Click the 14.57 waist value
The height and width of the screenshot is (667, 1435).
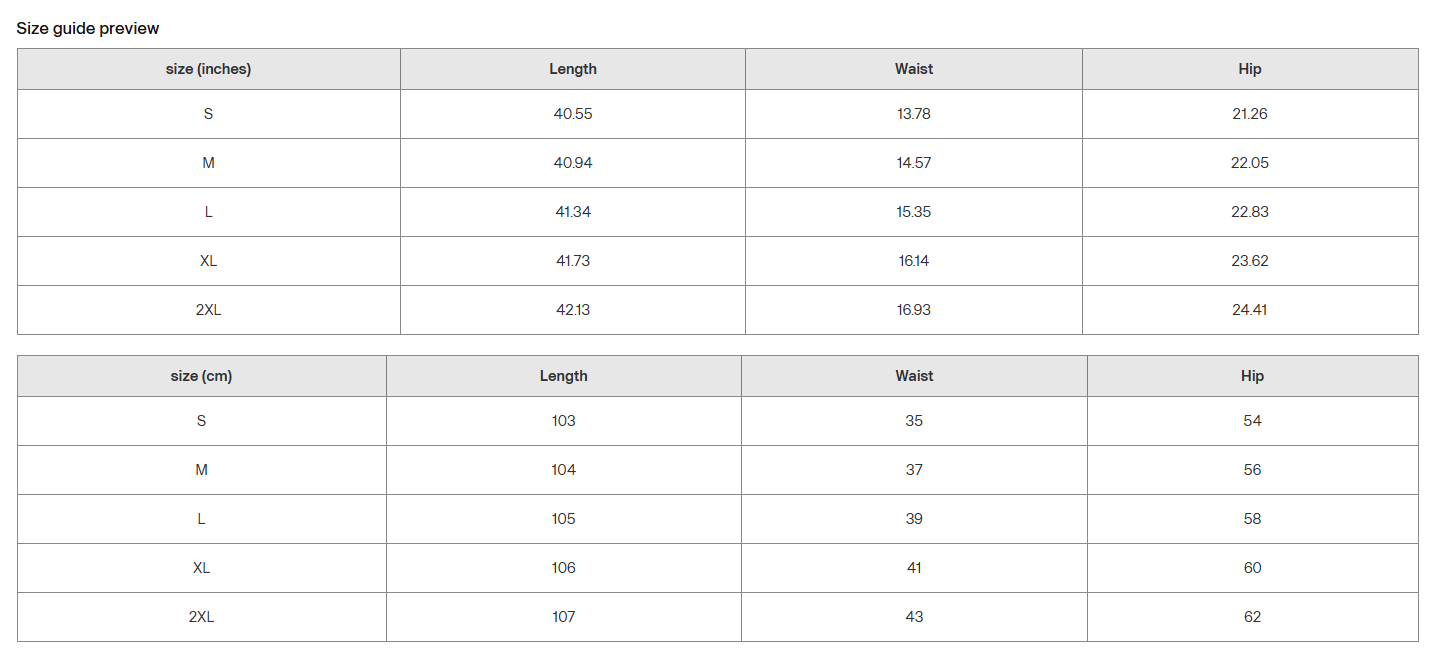point(914,163)
